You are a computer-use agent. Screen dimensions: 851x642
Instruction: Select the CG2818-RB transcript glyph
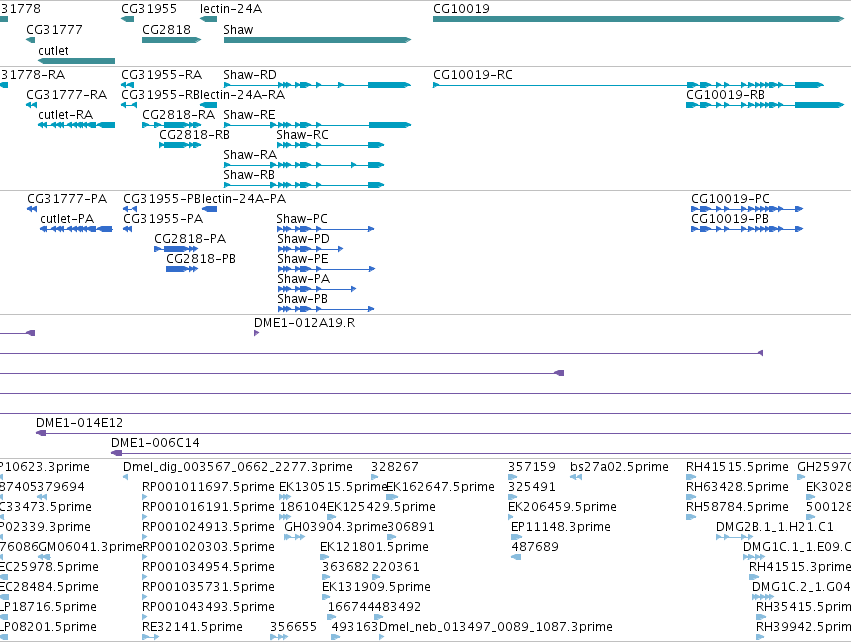tap(180, 145)
